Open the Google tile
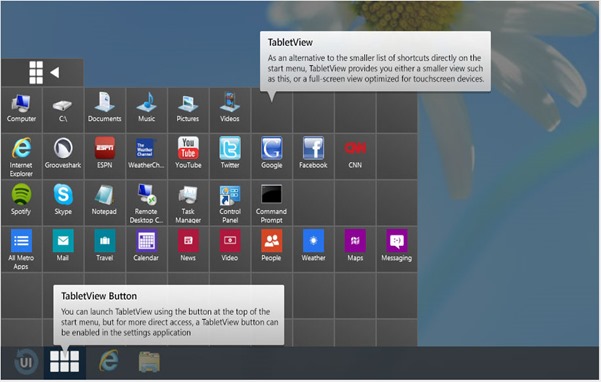The image size is (601, 382). [271, 156]
